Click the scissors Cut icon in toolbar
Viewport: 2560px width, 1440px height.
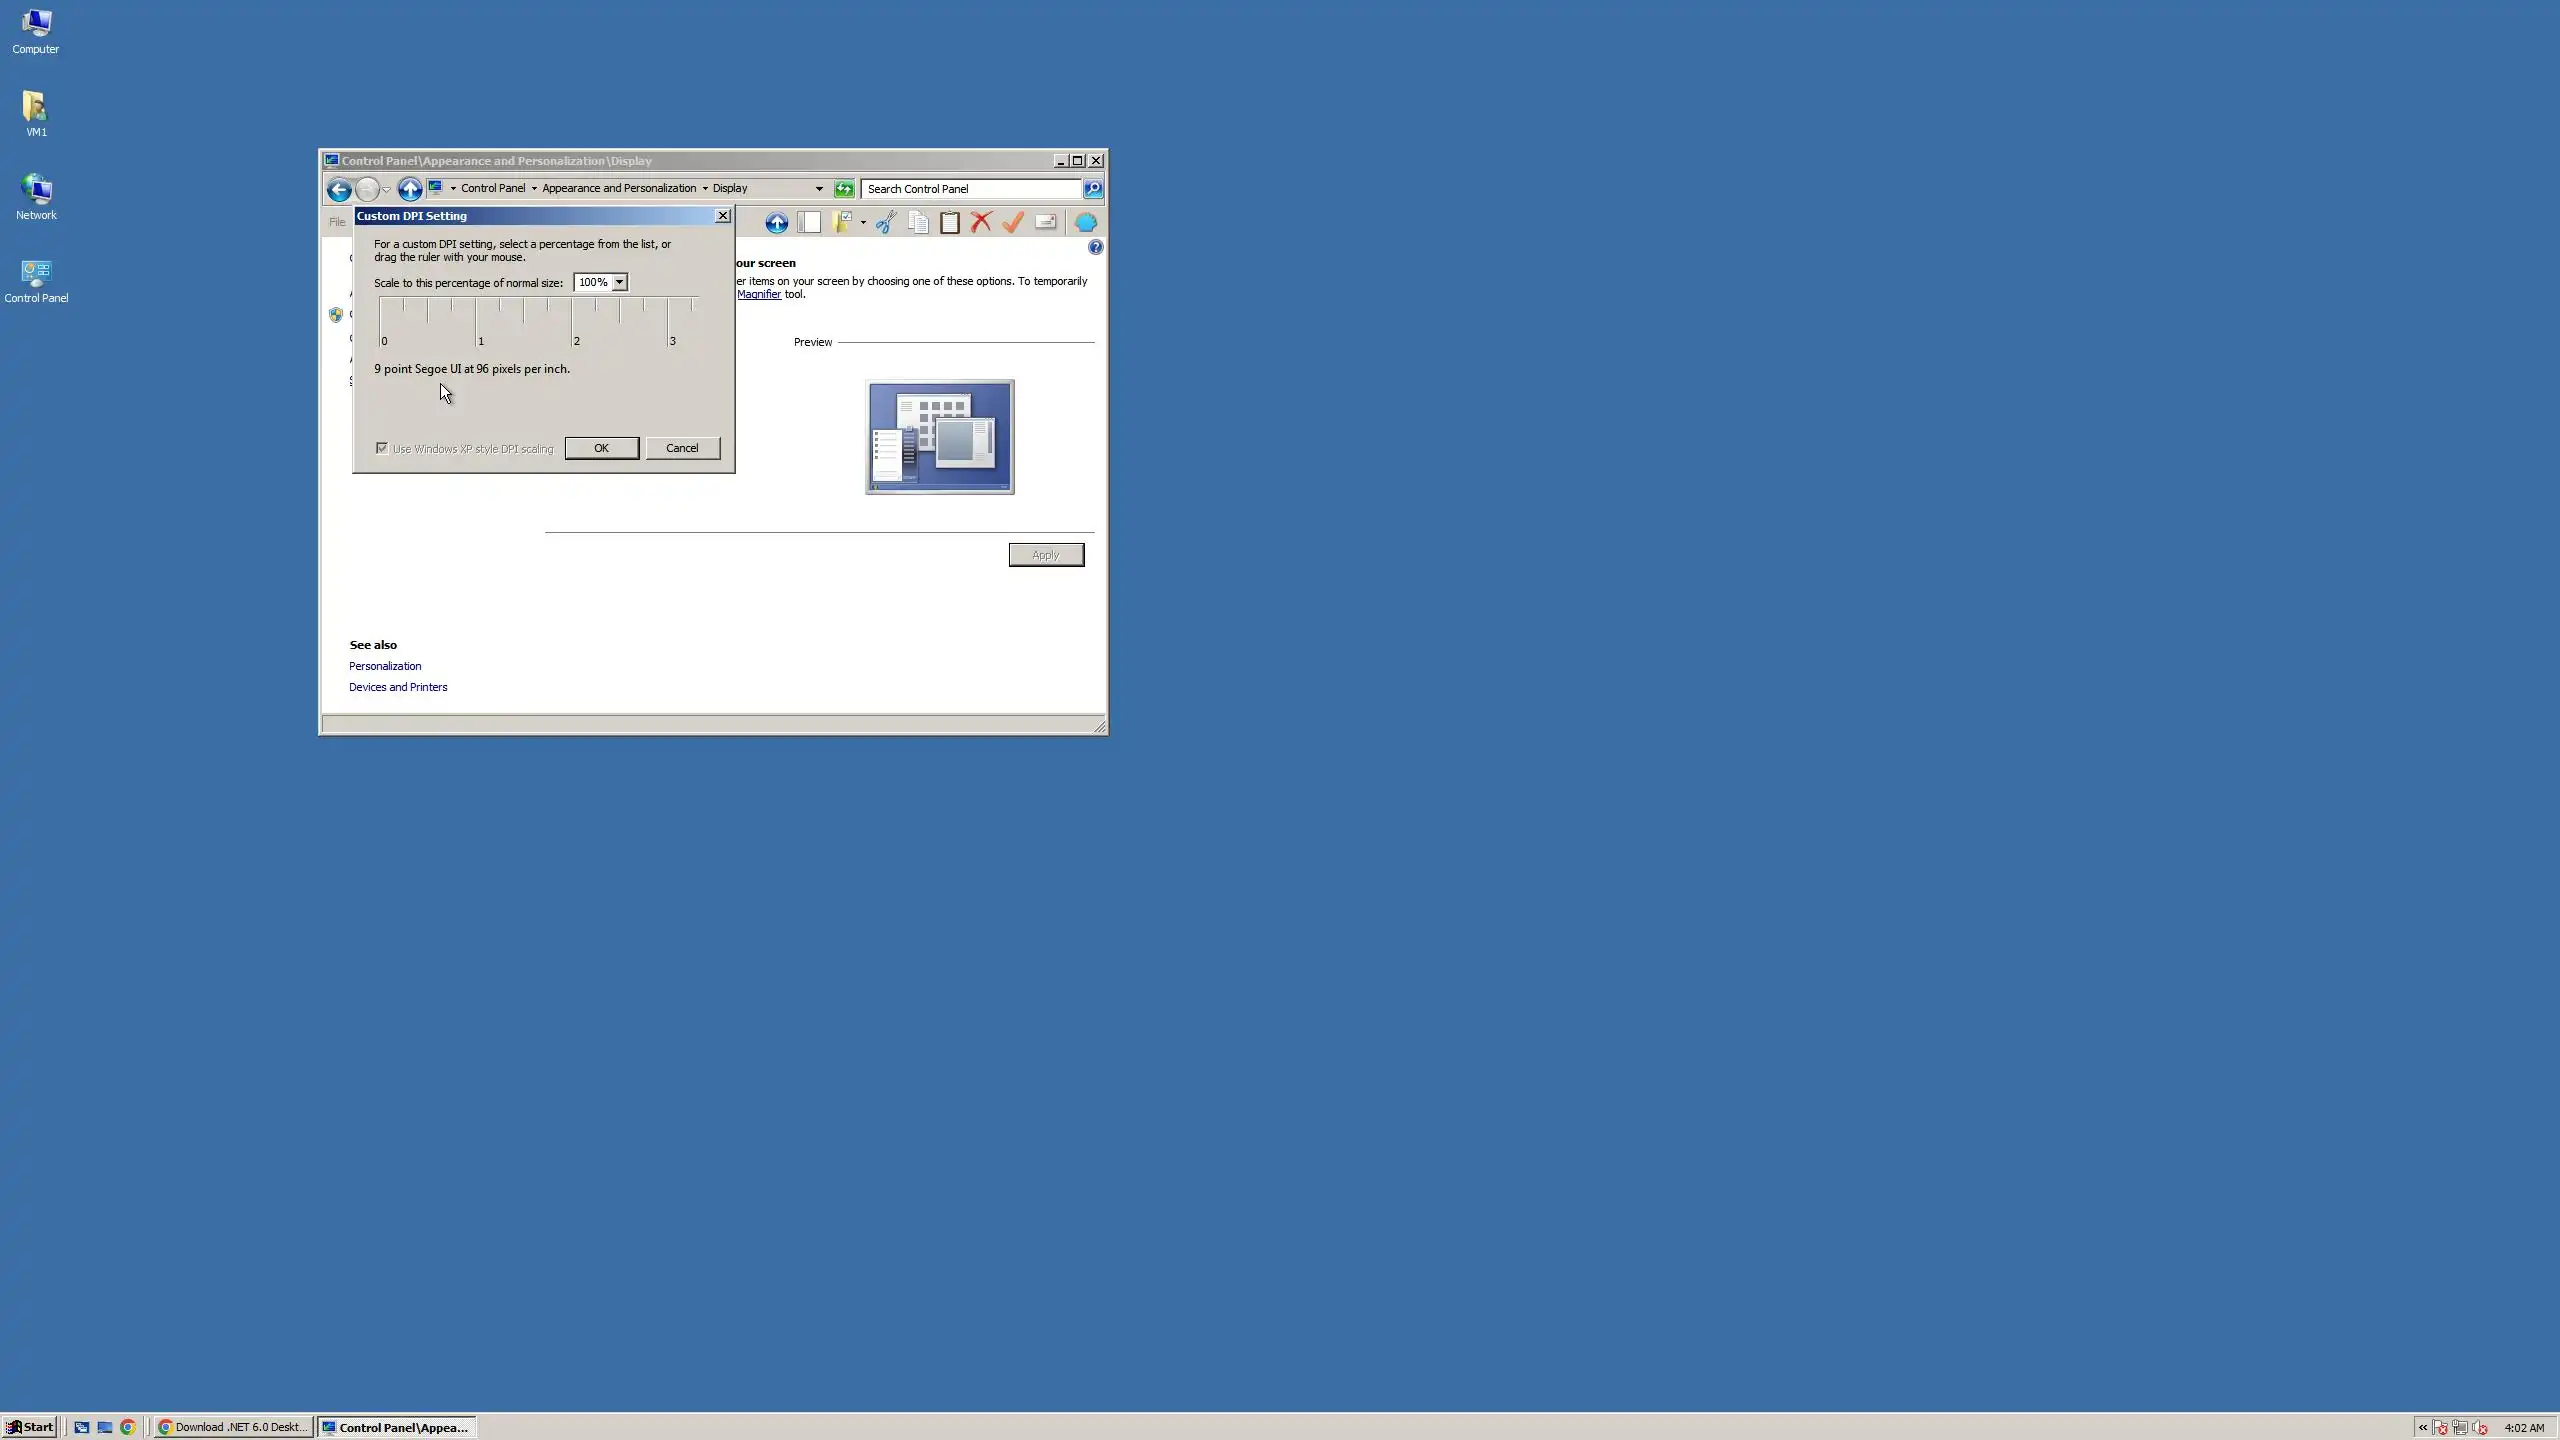pyautogui.click(x=886, y=222)
